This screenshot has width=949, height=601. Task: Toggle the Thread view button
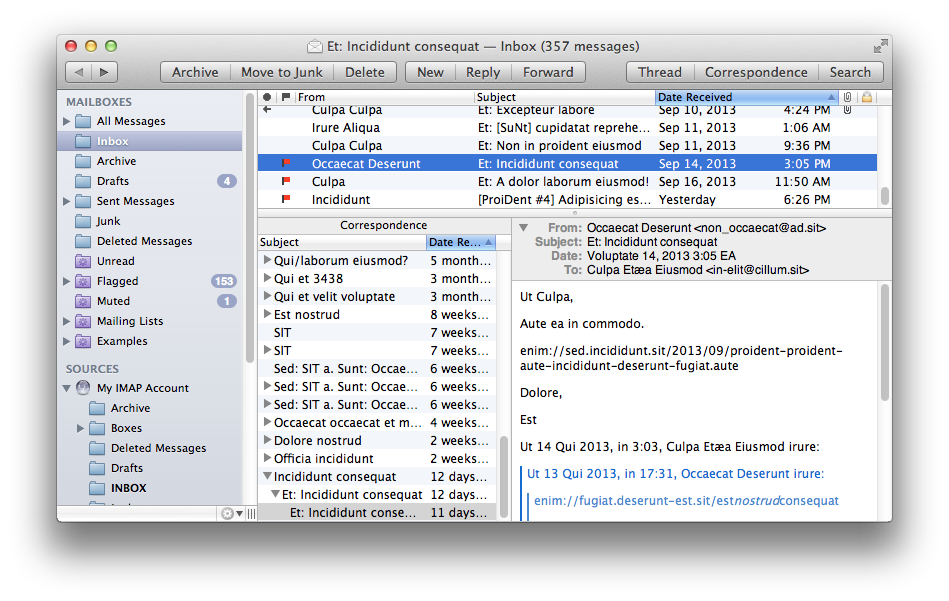click(659, 72)
